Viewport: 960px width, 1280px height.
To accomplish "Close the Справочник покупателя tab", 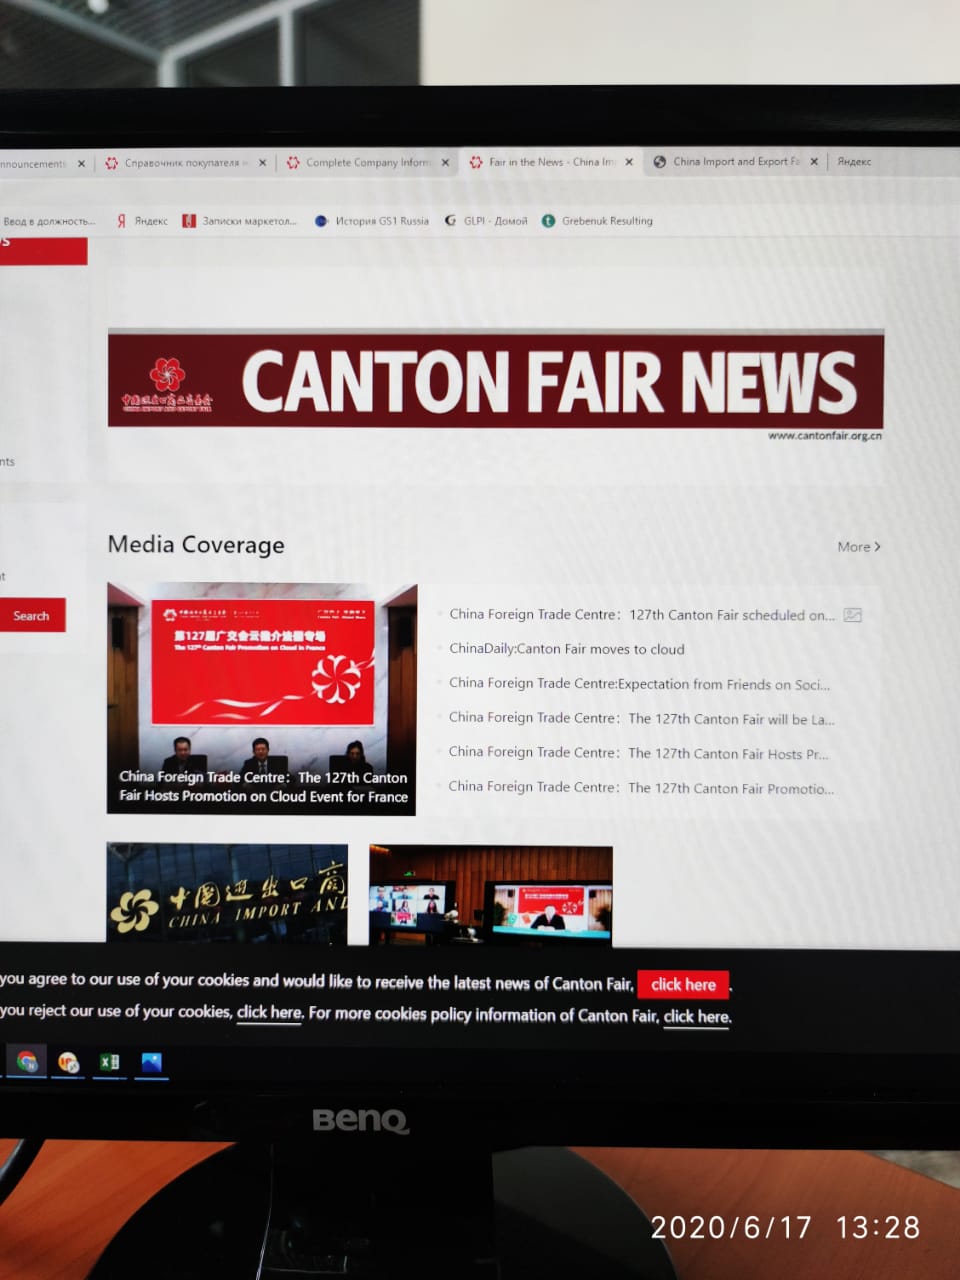I will [x=262, y=163].
